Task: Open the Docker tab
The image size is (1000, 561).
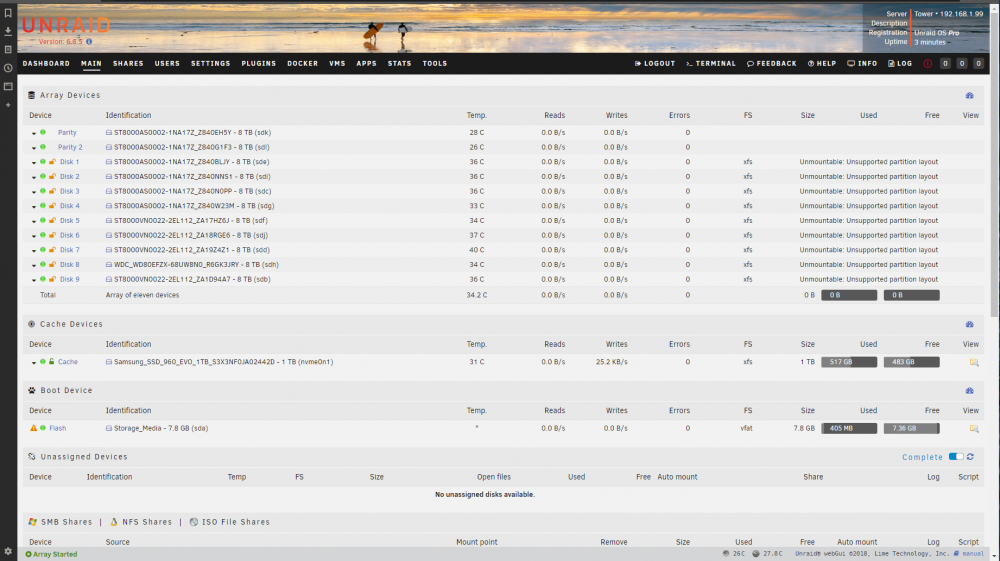Action: [x=302, y=64]
